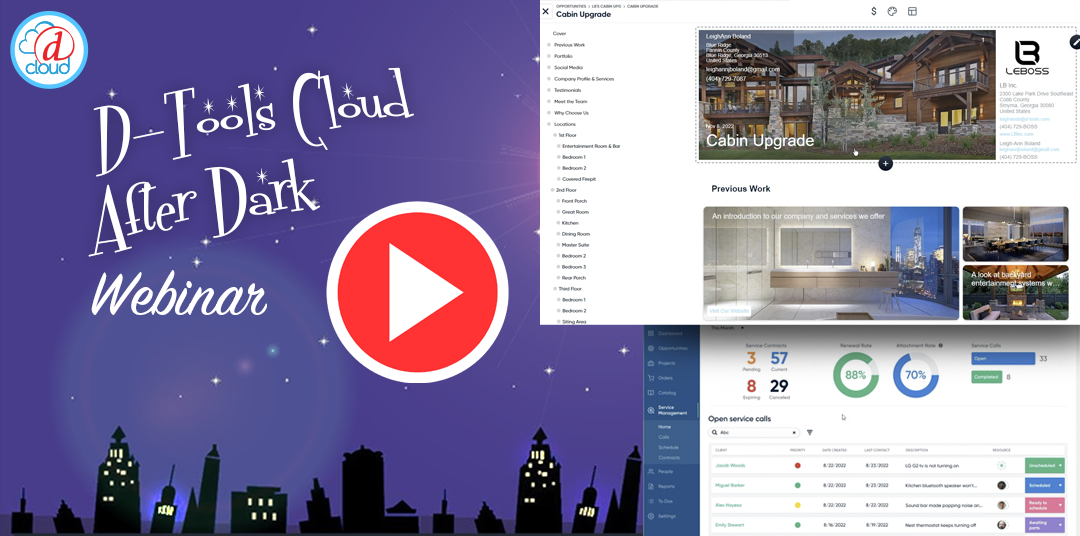
Task: Select Rear Porch location
Action: pos(574,278)
